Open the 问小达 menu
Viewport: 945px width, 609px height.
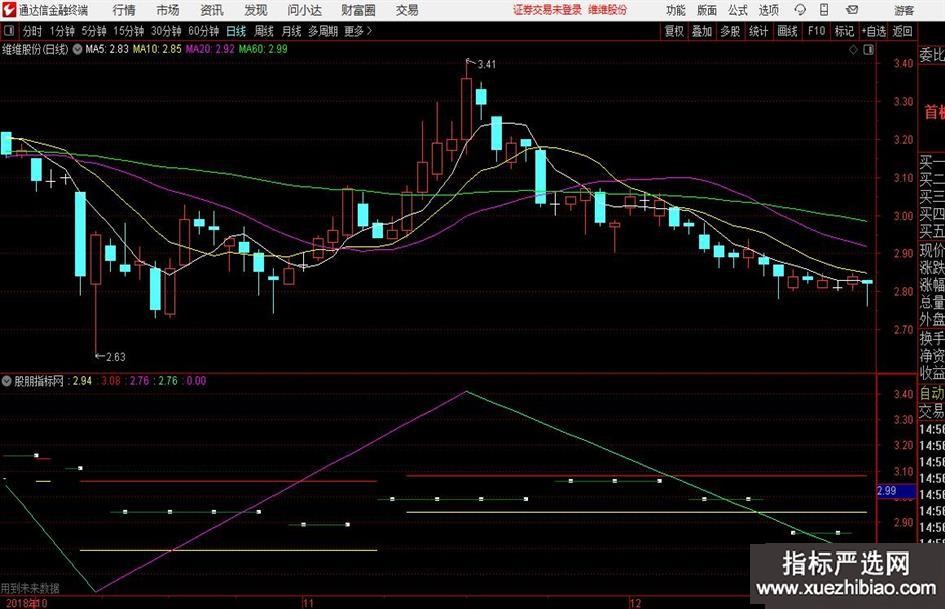tap(304, 10)
